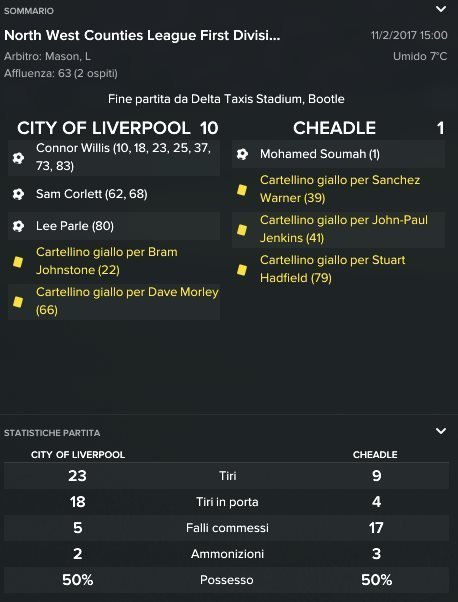Viewport: 458px width, 602px height.
Task: Click yellow card icon for Stuart Hadfield
Action: tap(242, 270)
